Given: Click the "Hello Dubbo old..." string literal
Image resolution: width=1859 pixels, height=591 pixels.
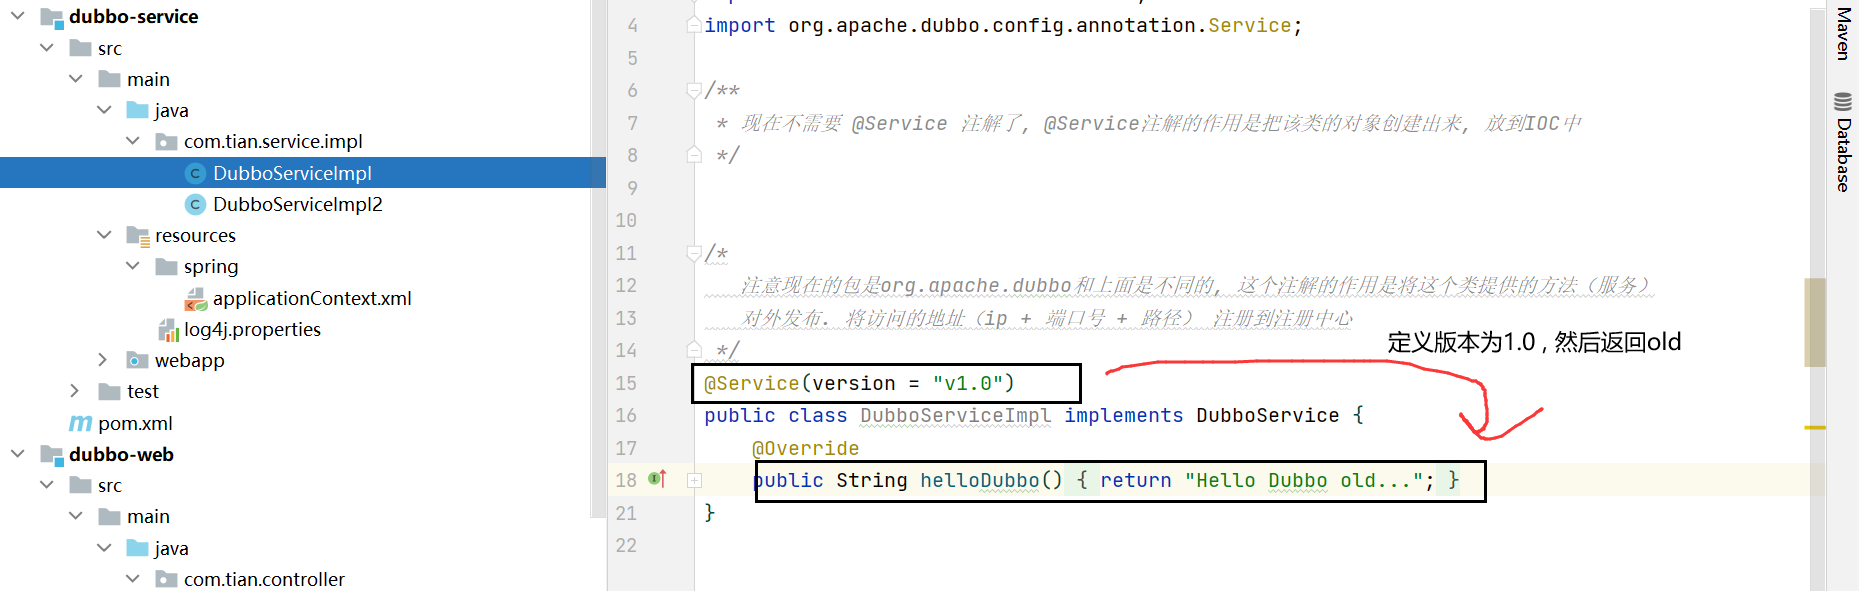Looking at the screenshot, I should (1303, 480).
